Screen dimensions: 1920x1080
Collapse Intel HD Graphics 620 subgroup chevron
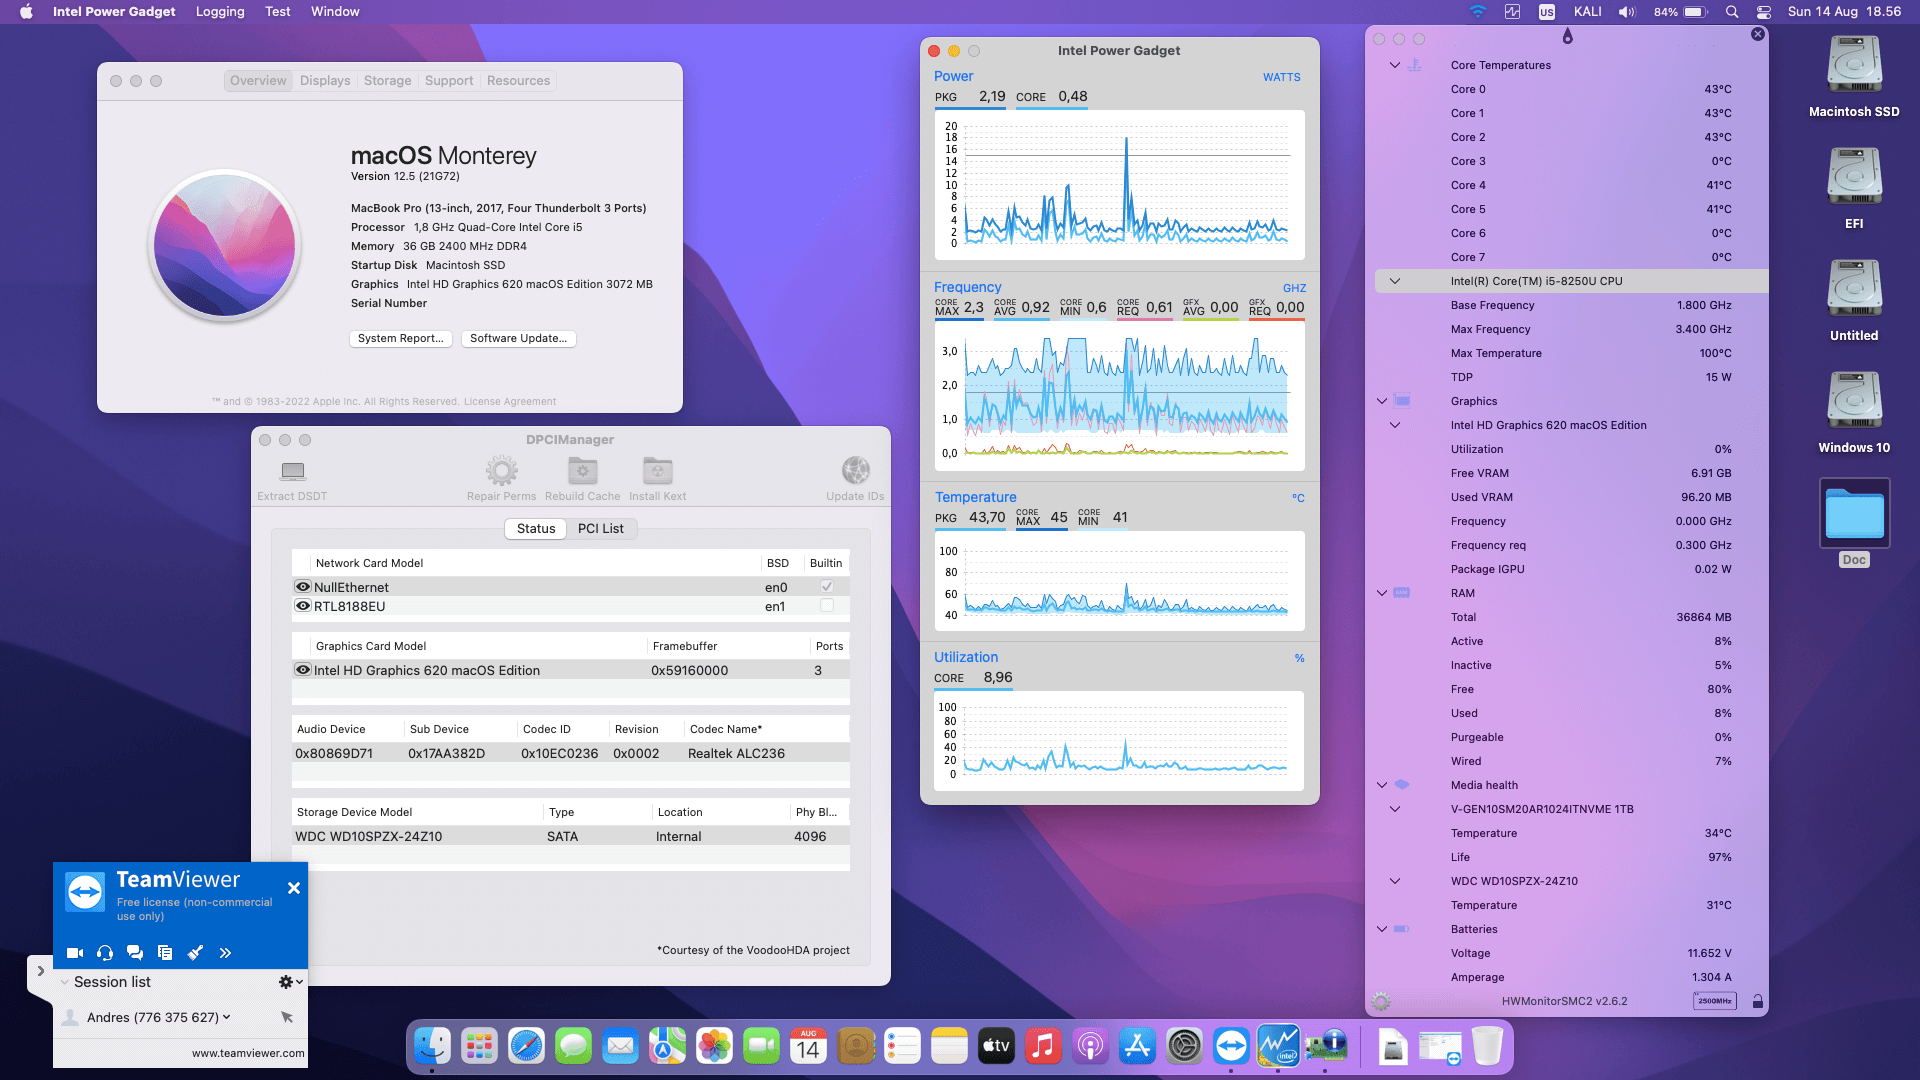[1394, 425]
